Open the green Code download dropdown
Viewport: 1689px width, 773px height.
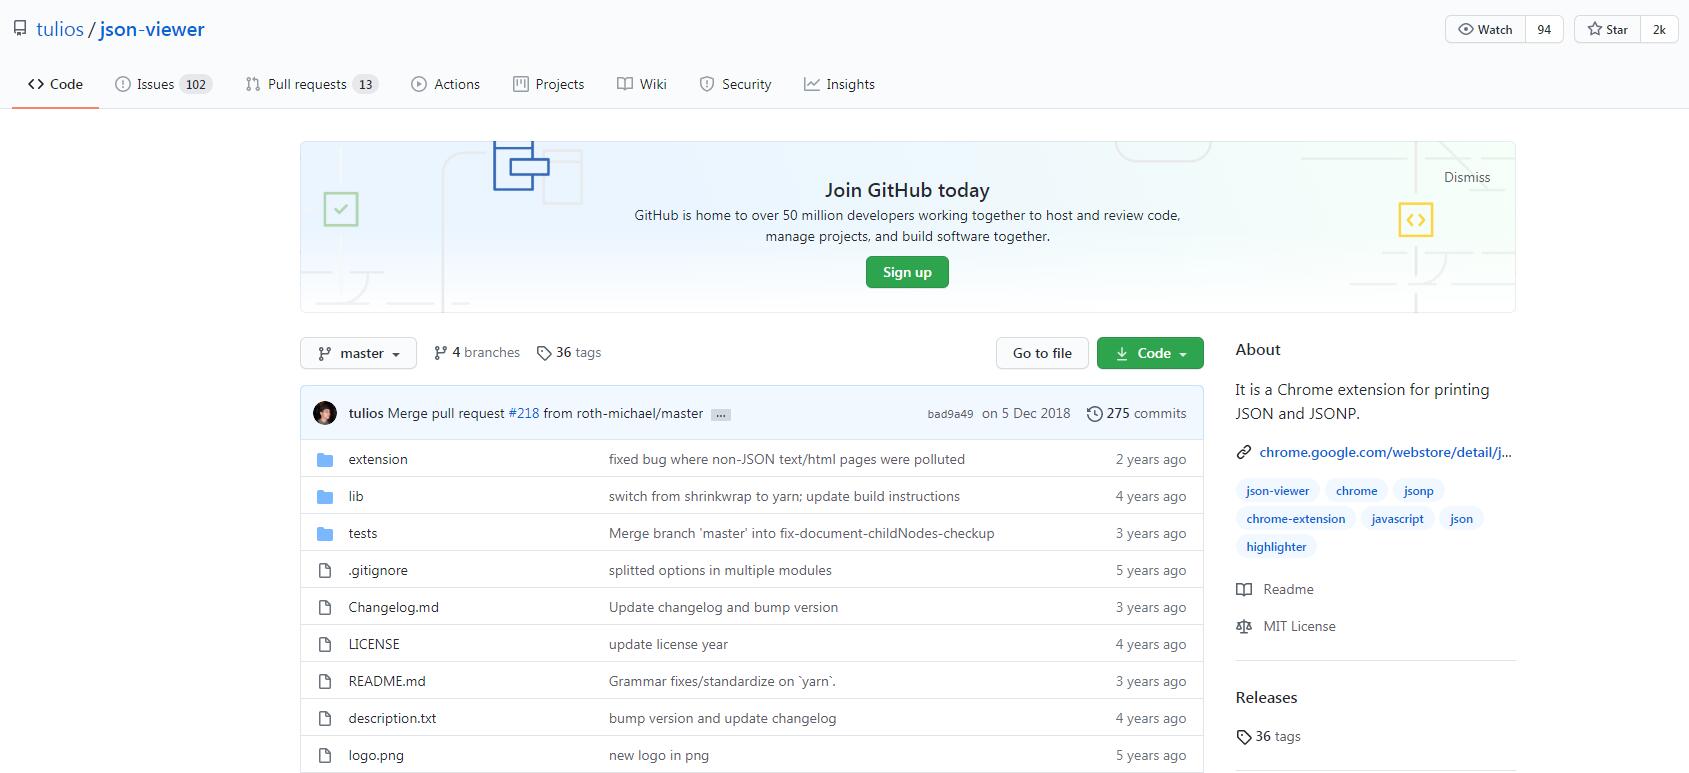pos(1150,353)
